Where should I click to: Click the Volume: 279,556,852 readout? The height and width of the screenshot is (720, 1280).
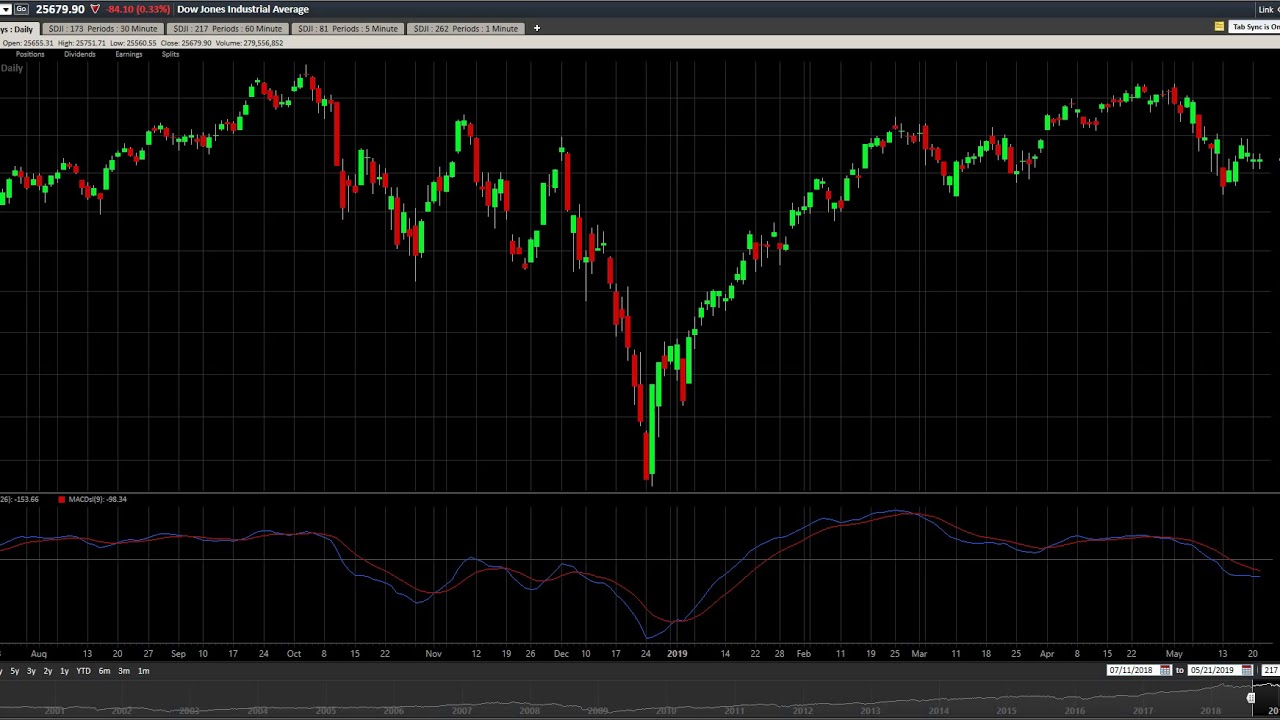(x=248, y=43)
